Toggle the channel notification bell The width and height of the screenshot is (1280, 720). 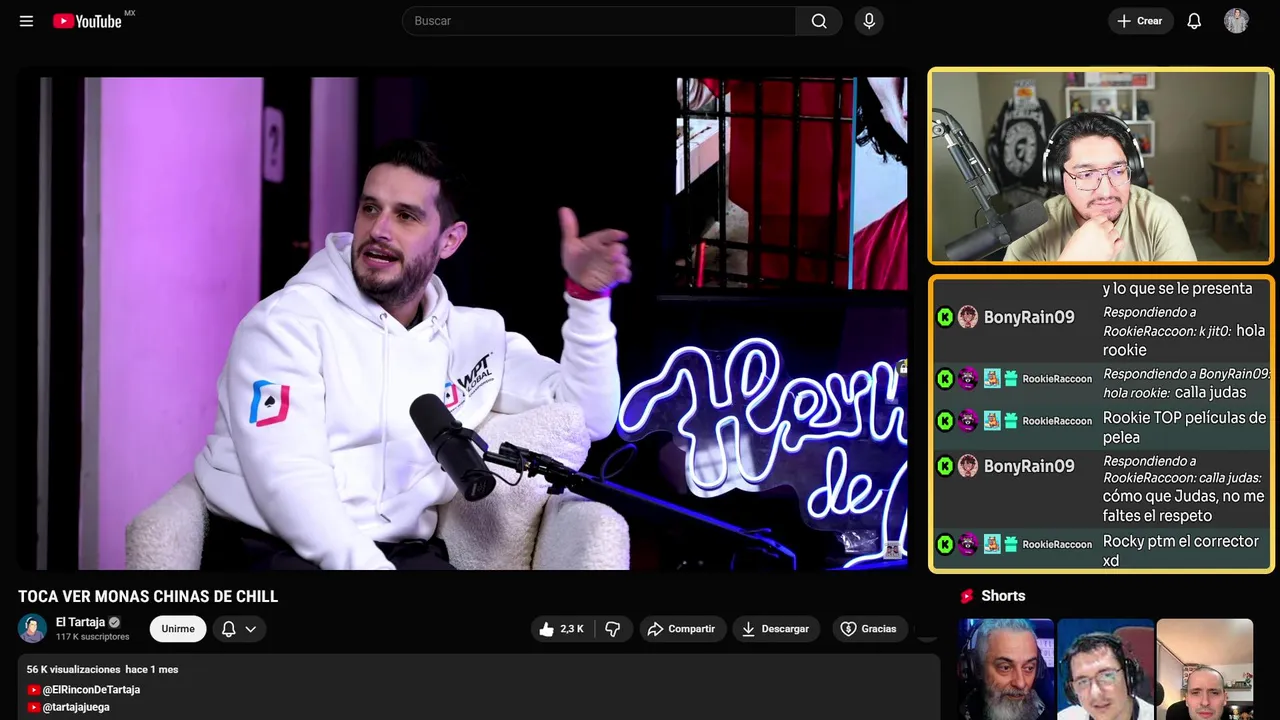[x=228, y=629]
